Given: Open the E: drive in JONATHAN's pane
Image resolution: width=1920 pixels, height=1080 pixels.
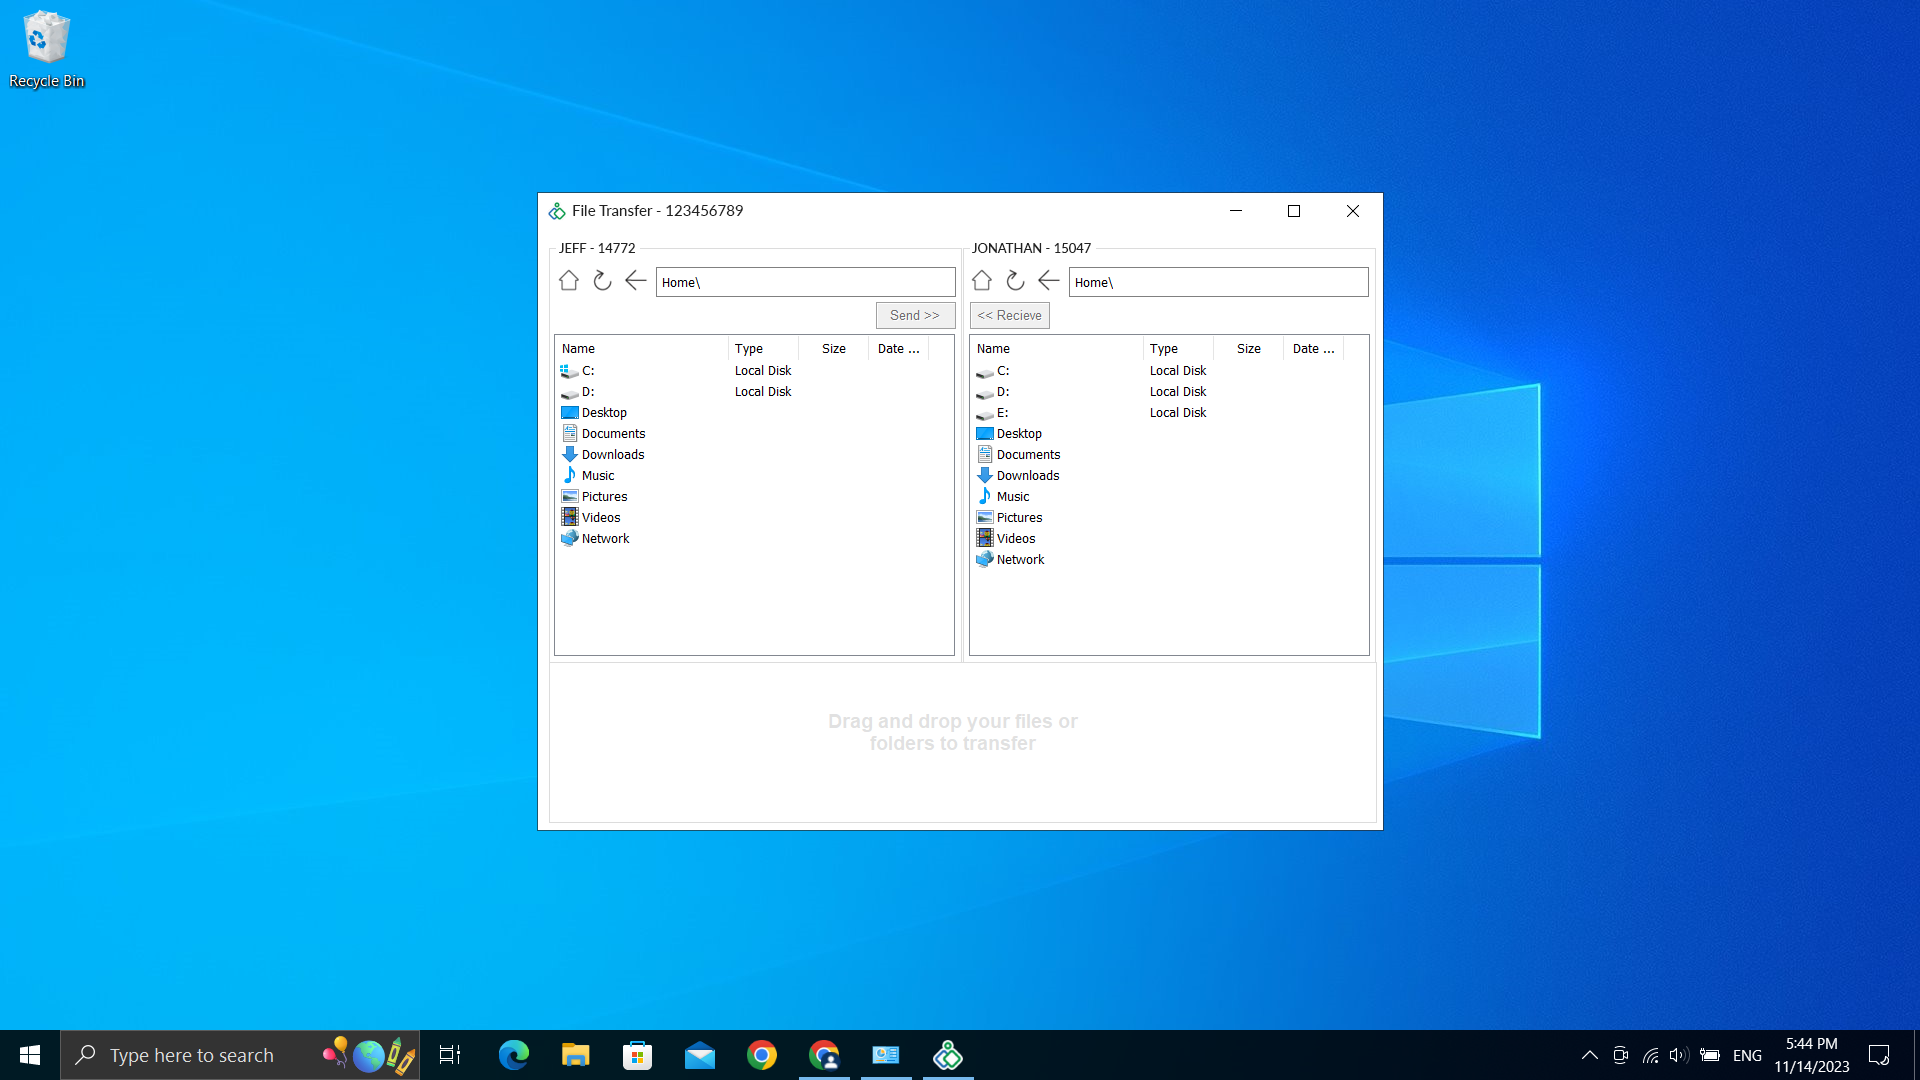Looking at the screenshot, I should 1002,412.
